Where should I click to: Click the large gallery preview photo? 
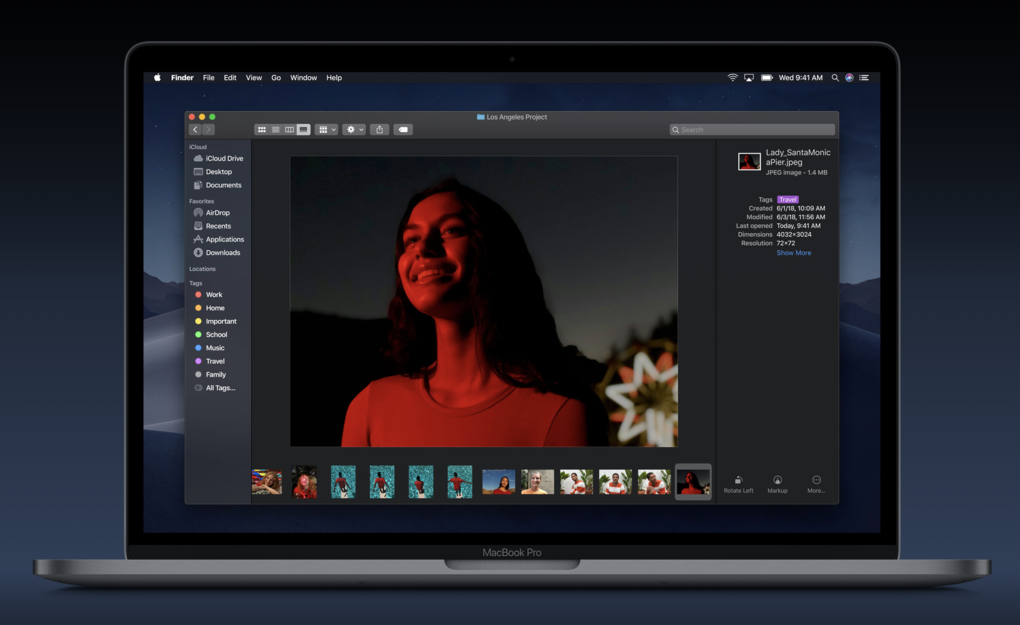(x=484, y=301)
